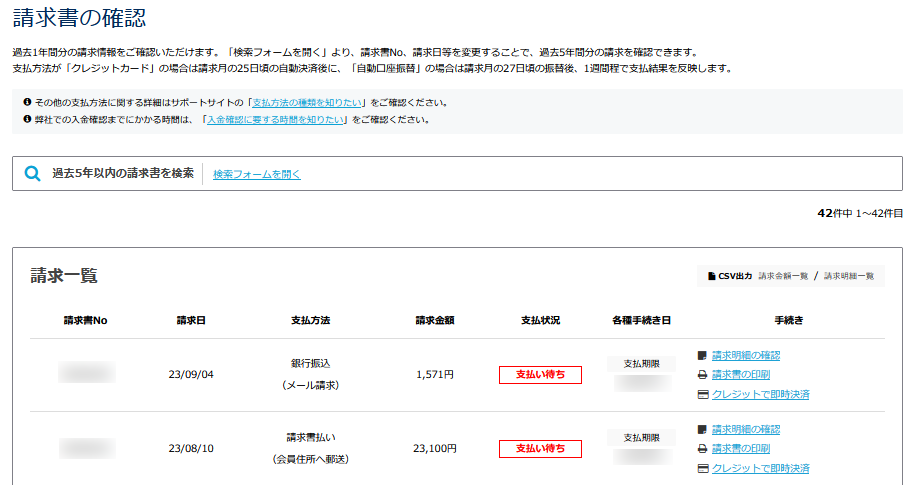Click the printer icon for the 1,571円 invoice
Image resolution: width=910 pixels, height=485 pixels.
tap(702, 375)
